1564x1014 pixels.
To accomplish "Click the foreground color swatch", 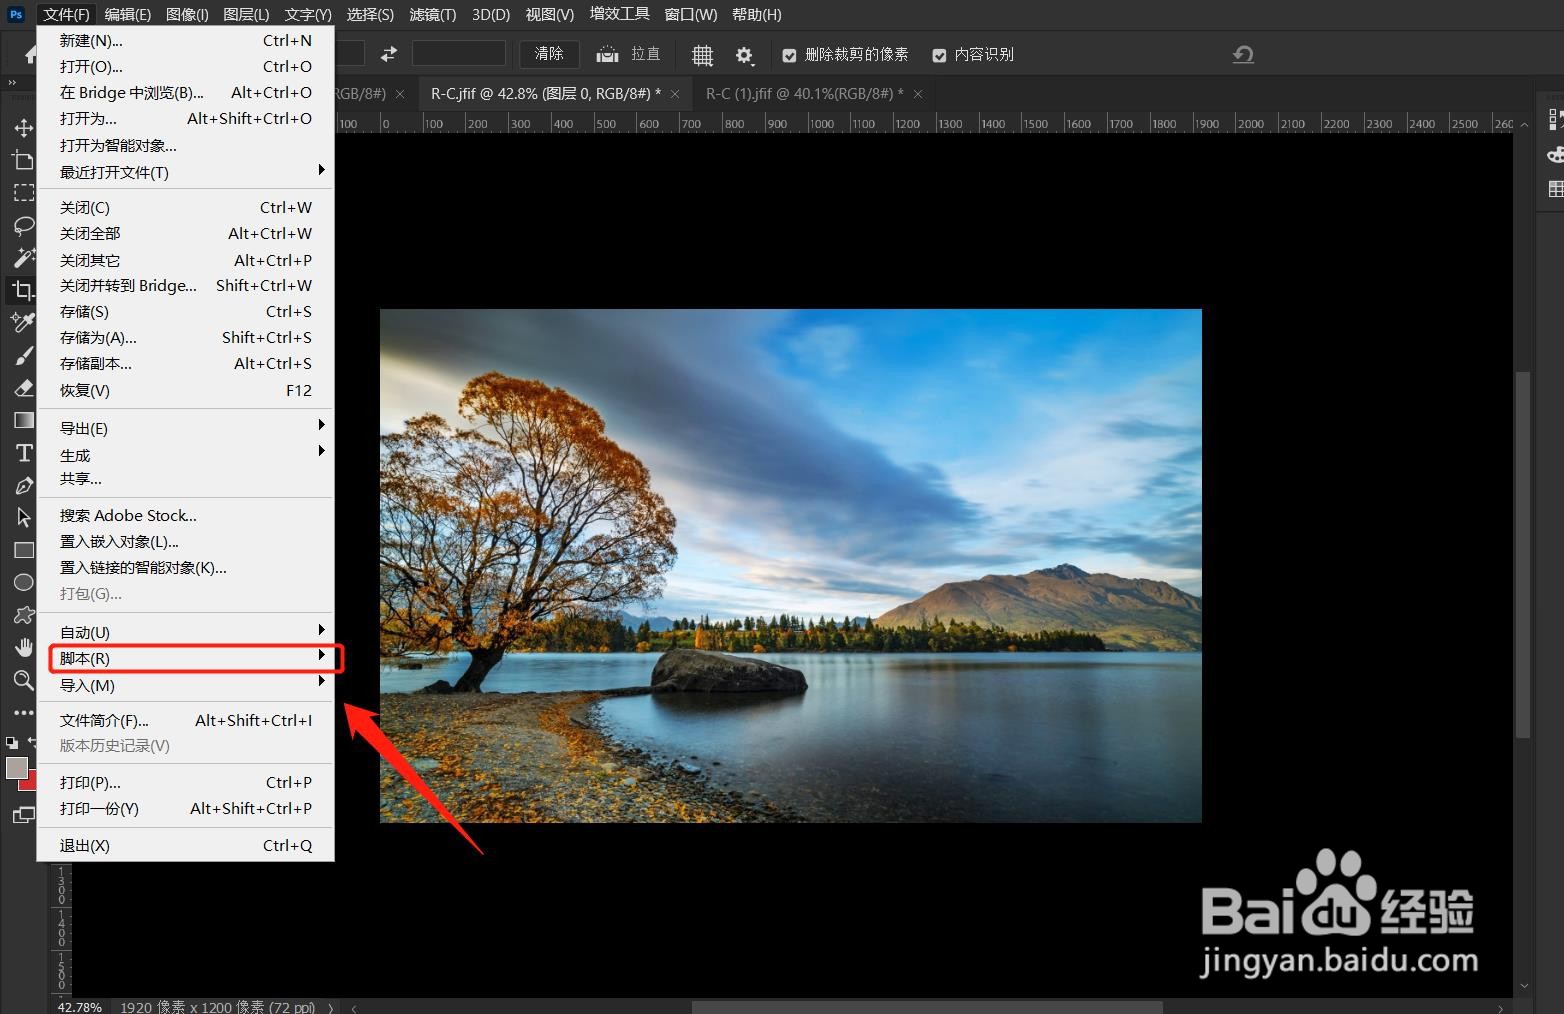I will pos(16,768).
